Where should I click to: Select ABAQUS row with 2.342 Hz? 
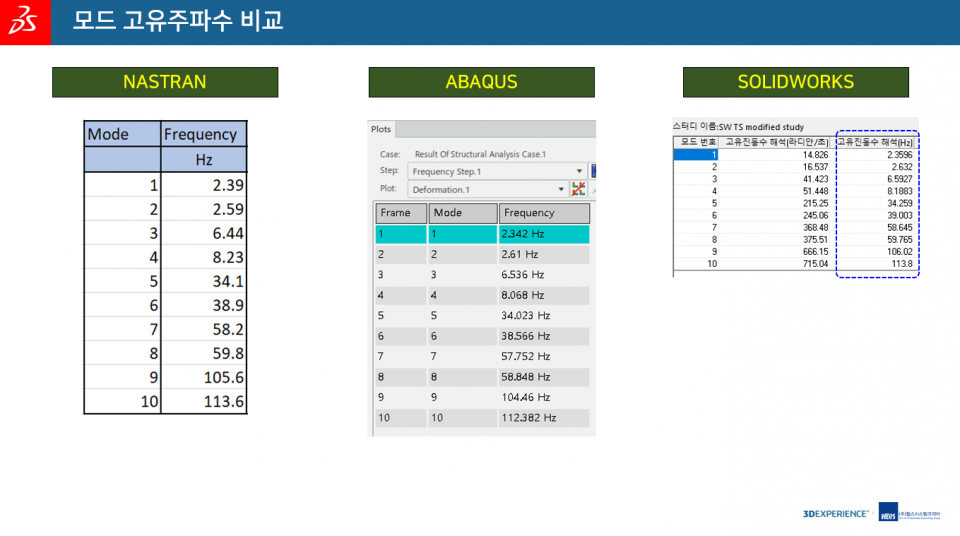coord(482,234)
